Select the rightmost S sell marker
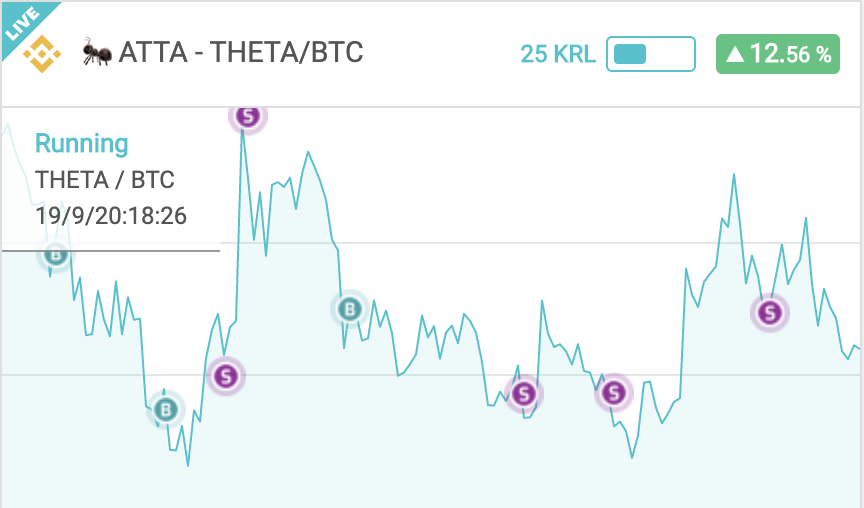The width and height of the screenshot is (864, 508). point(770,312)
